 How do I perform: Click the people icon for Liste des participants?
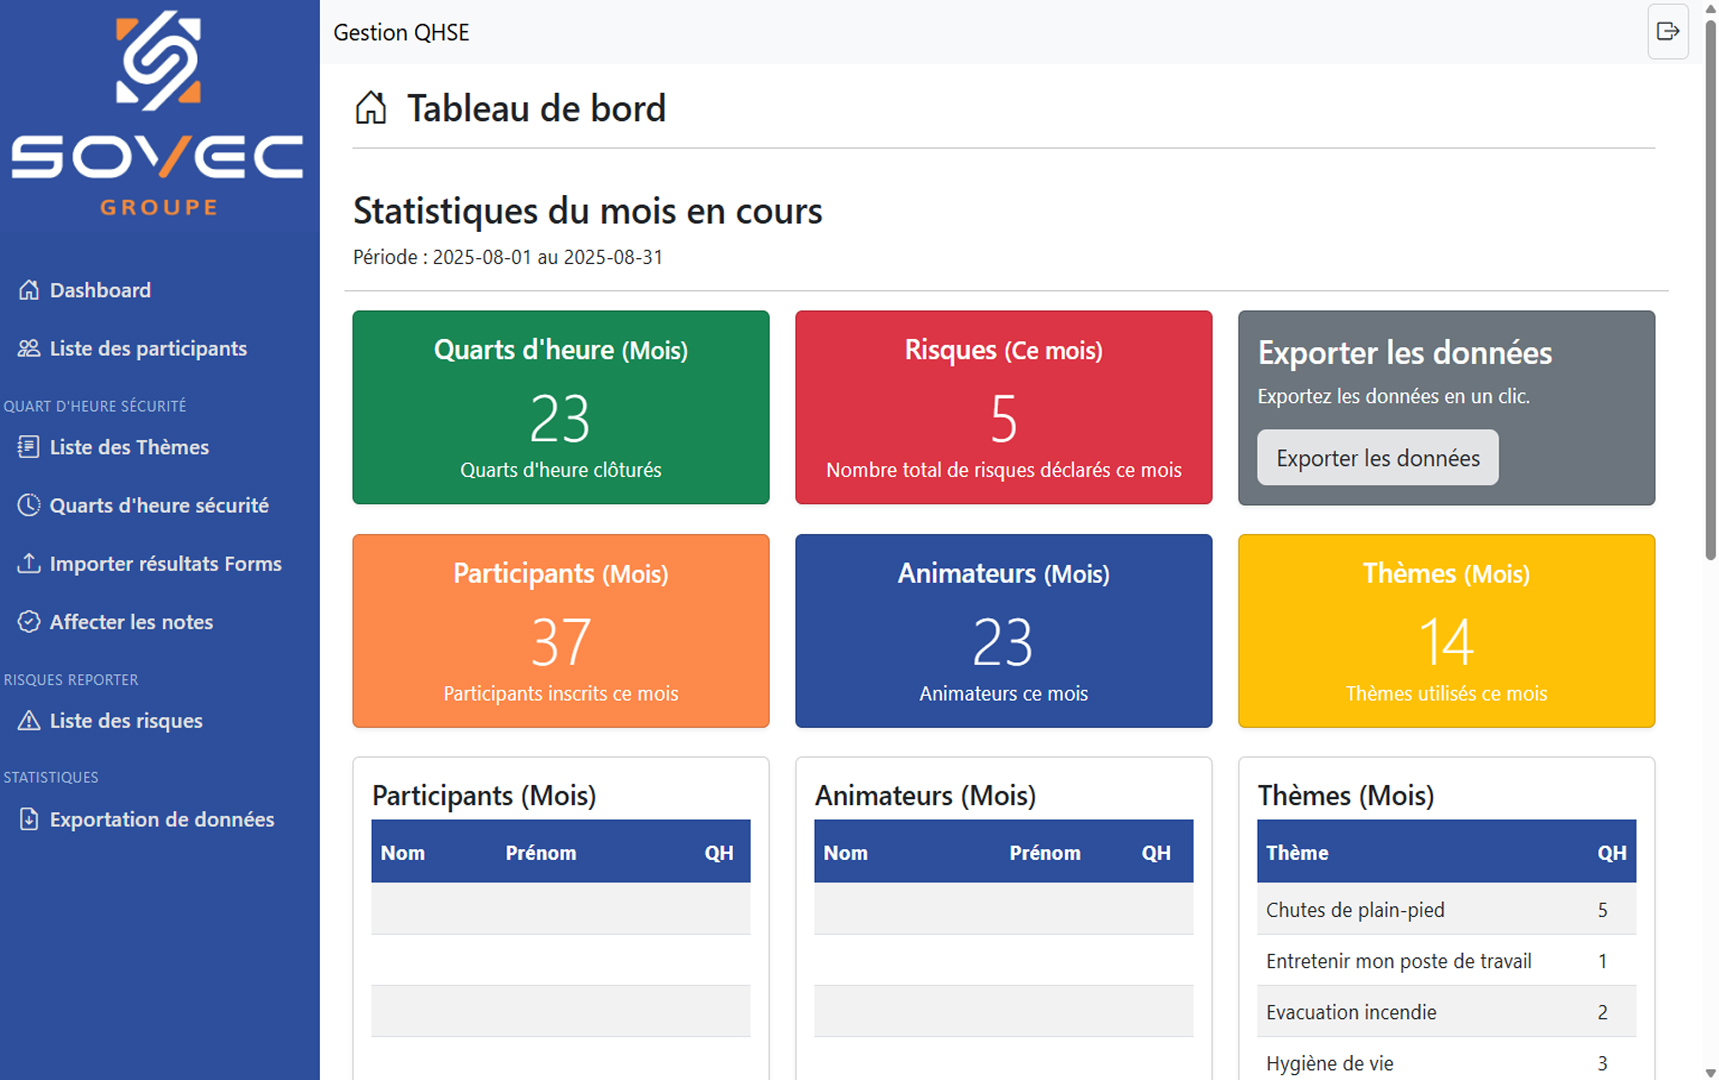29,348
